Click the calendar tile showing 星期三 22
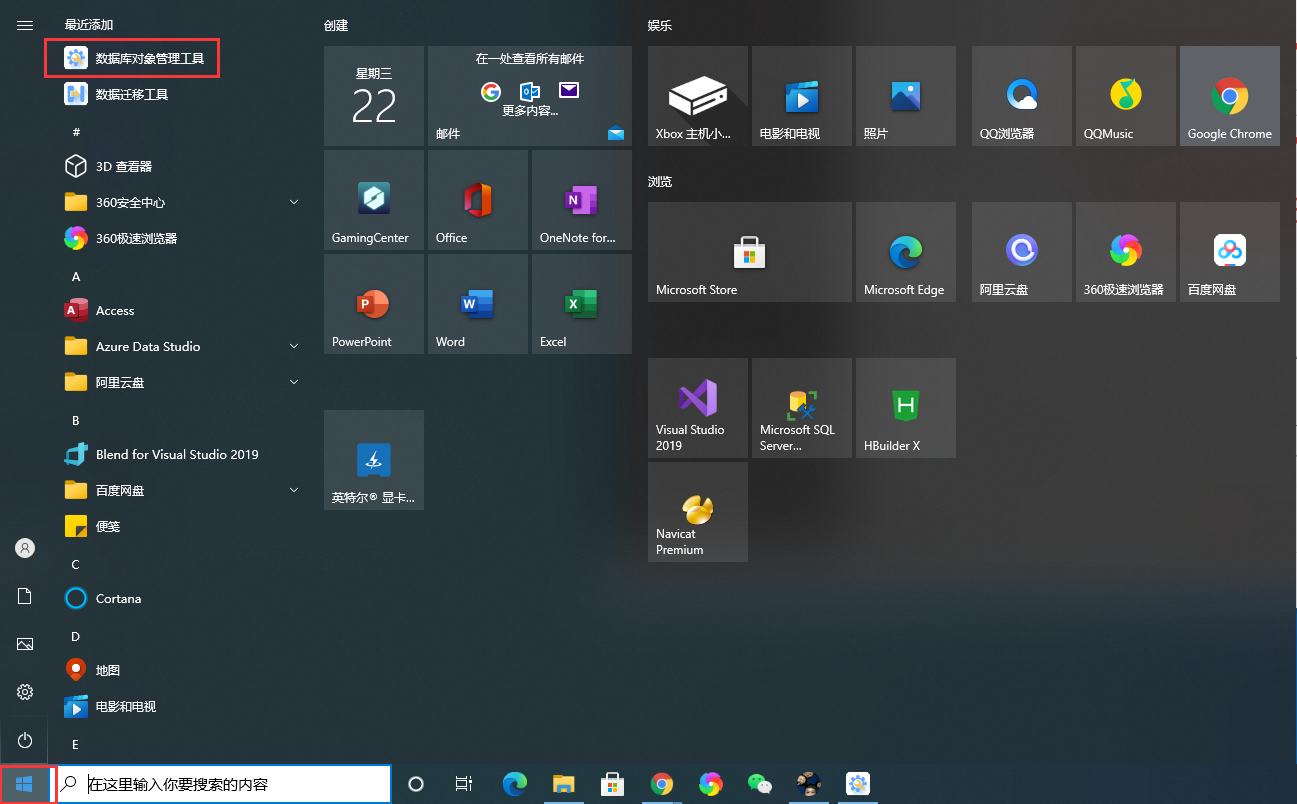 click(x=374, y=96)
